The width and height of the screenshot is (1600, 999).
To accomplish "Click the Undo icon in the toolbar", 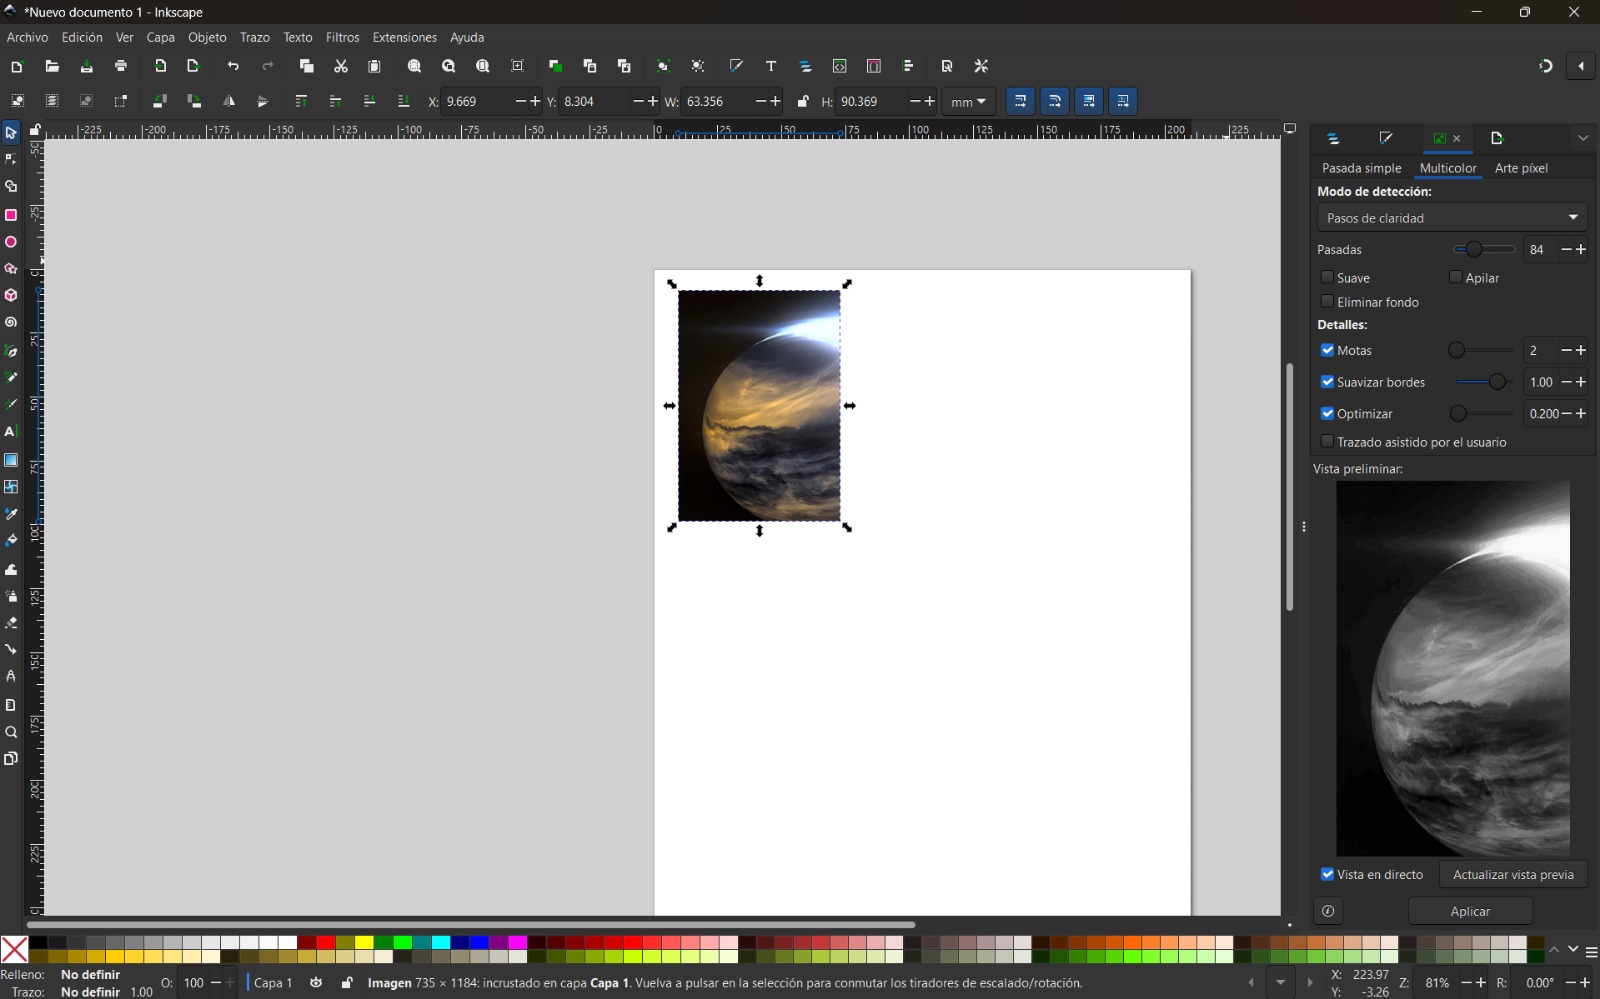I will 234,66.
